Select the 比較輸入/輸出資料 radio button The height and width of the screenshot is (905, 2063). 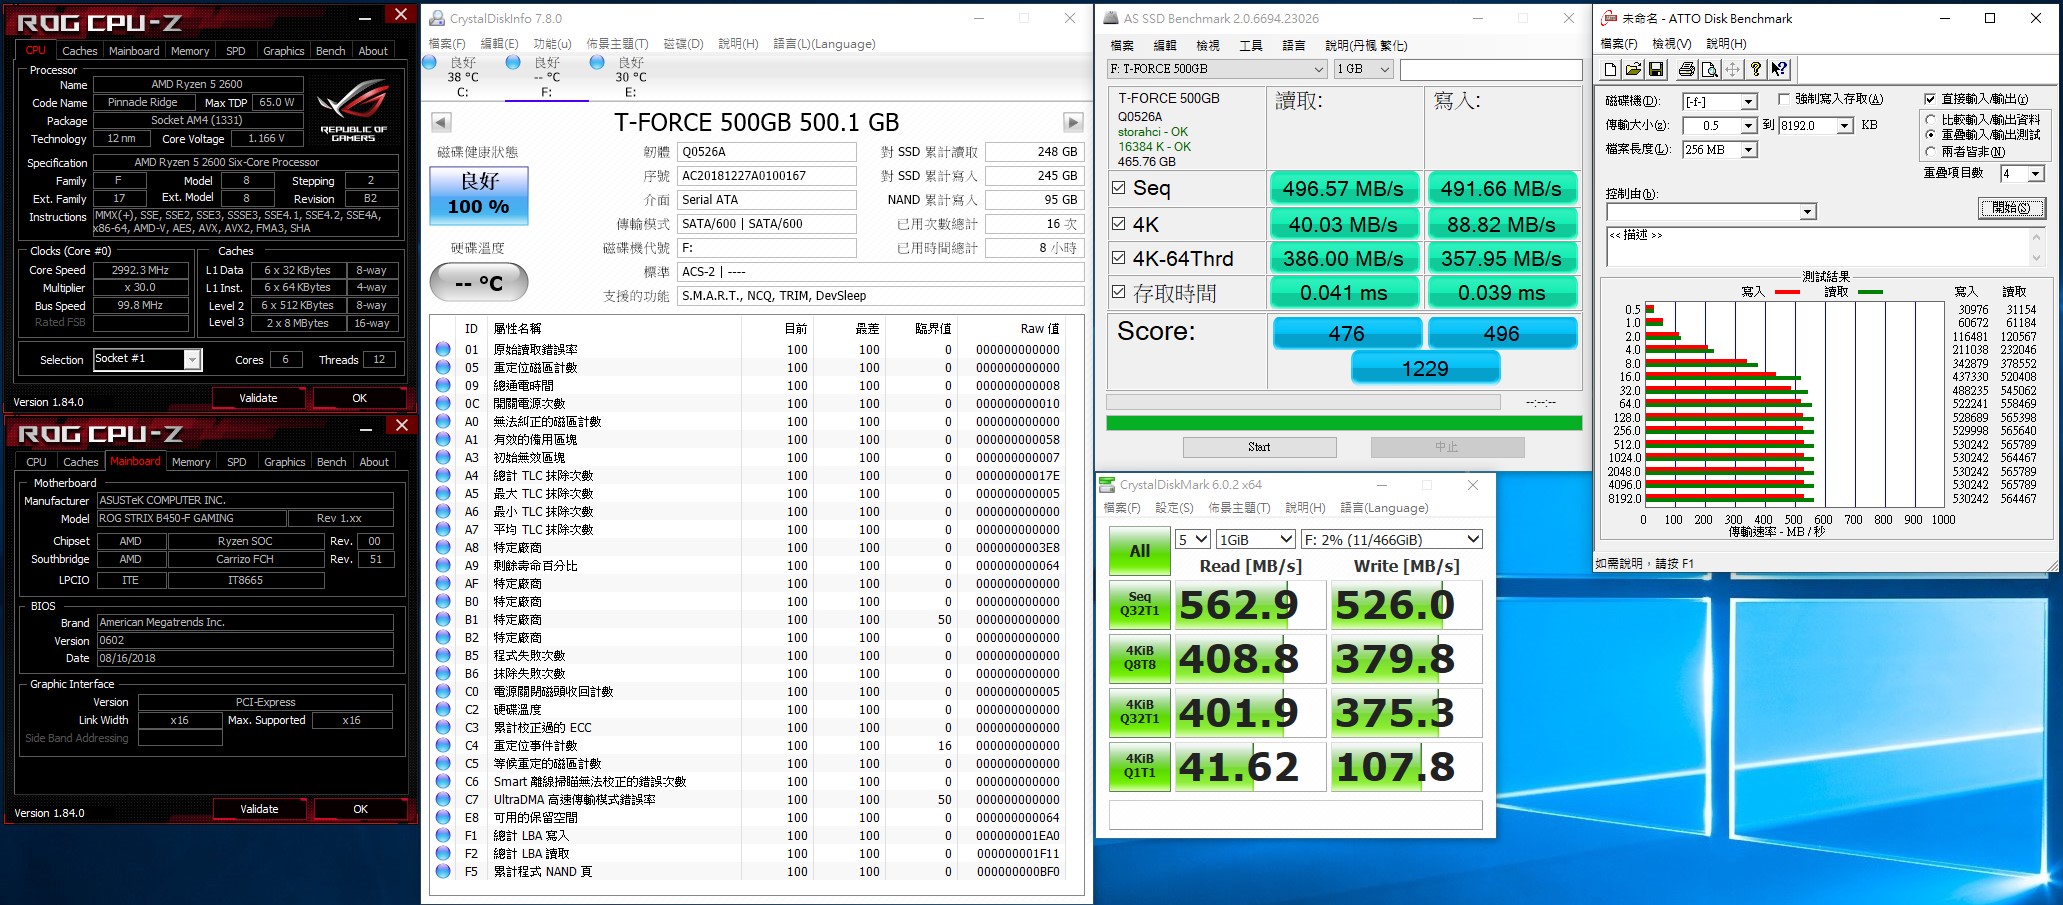coord(1931,120)
